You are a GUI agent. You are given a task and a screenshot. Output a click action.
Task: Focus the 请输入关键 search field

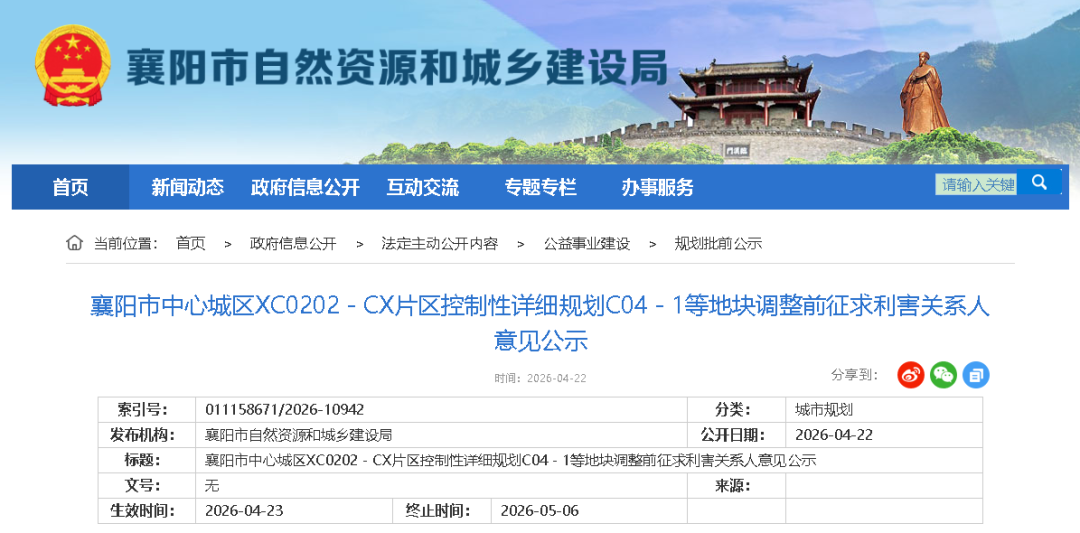976,184
